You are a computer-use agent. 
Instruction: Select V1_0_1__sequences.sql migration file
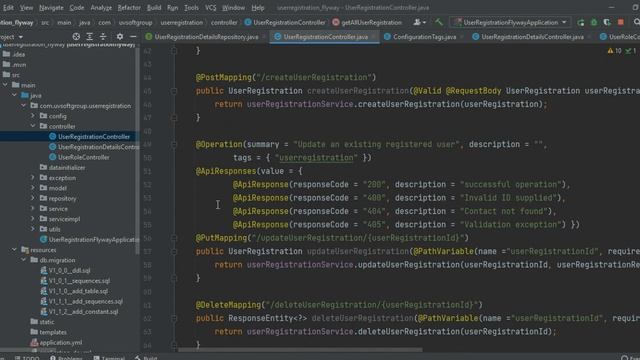tap(79, 281)
